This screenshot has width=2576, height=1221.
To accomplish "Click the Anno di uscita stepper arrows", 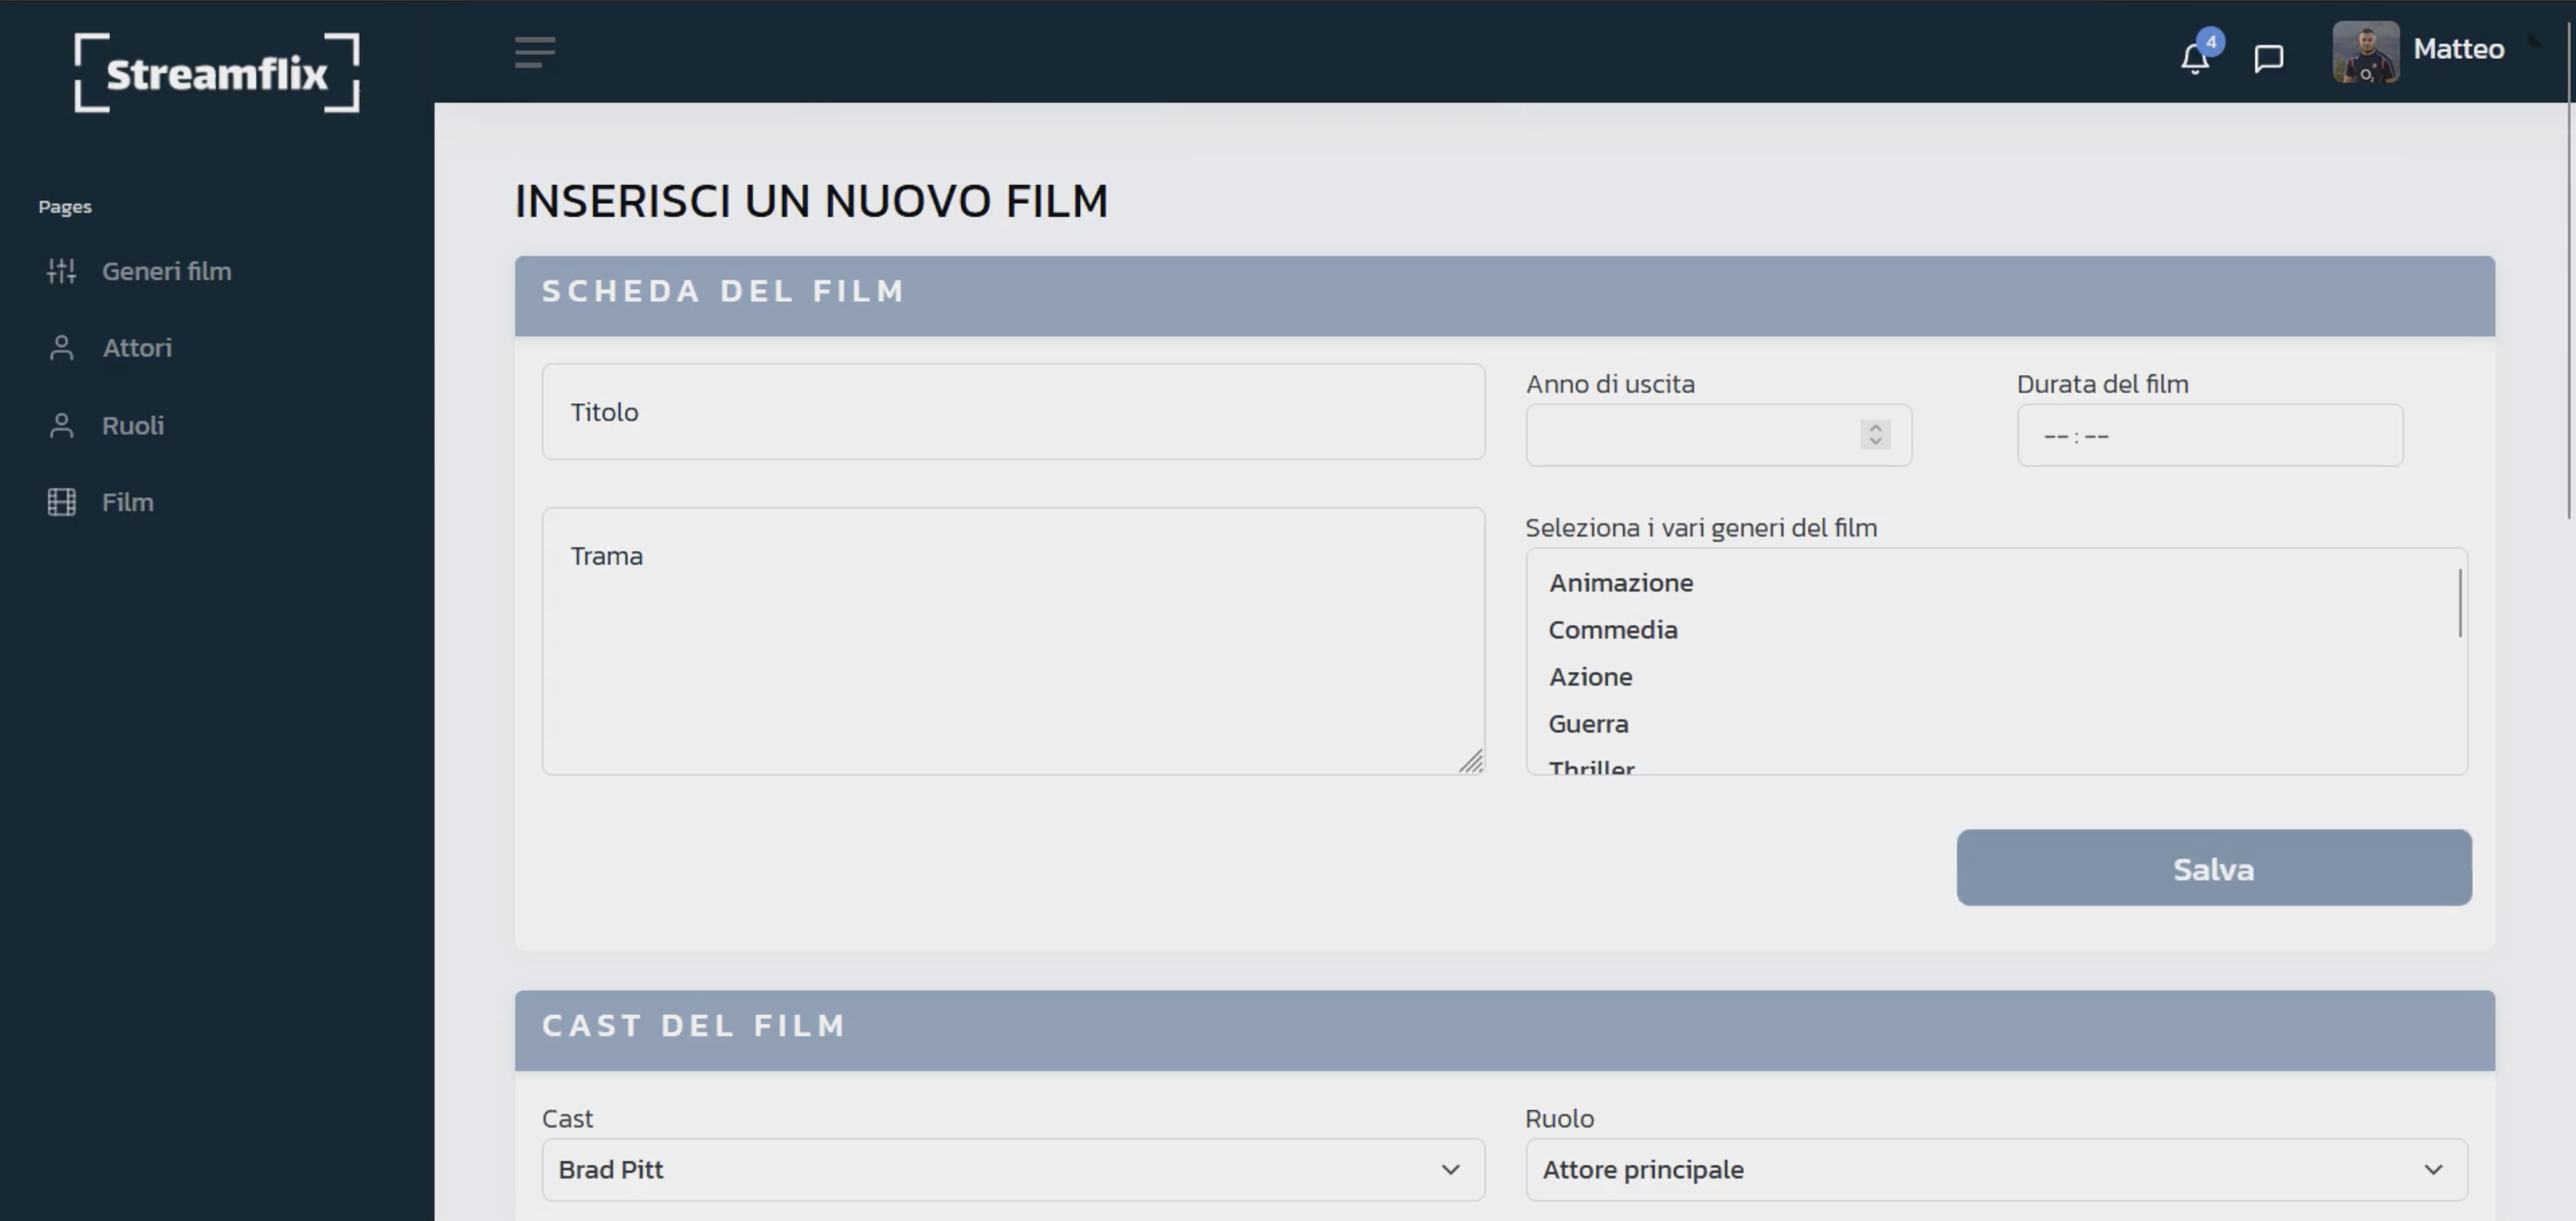I will [1875, 435].
